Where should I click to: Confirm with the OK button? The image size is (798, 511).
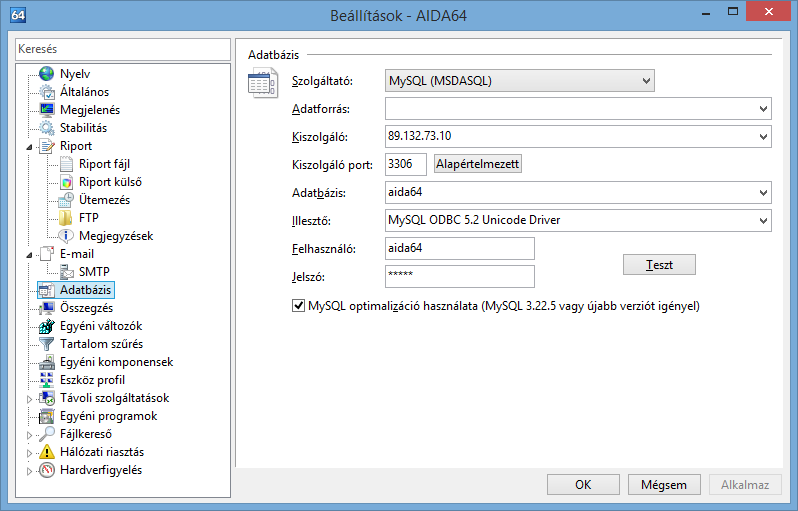click(583, 485)
